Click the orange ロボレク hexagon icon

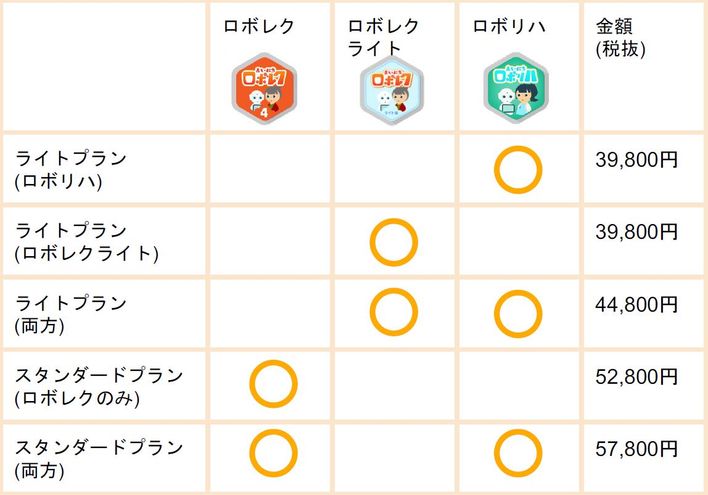click(x=264, y=89)
